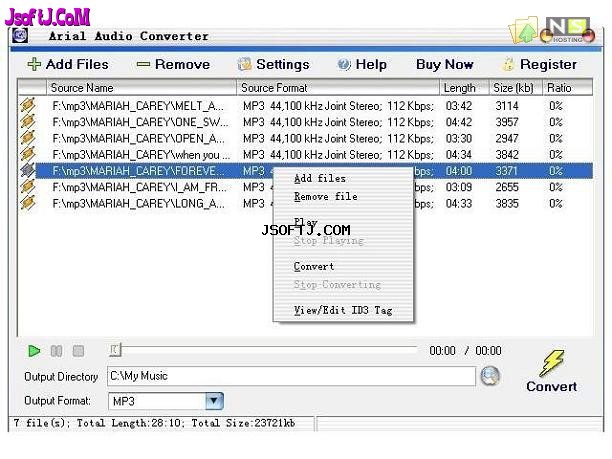Image resolution: width=612 pixels, height=459 pixels.
Task: Click the file icon for MELT_A... row
Action: tap(28, 105)
